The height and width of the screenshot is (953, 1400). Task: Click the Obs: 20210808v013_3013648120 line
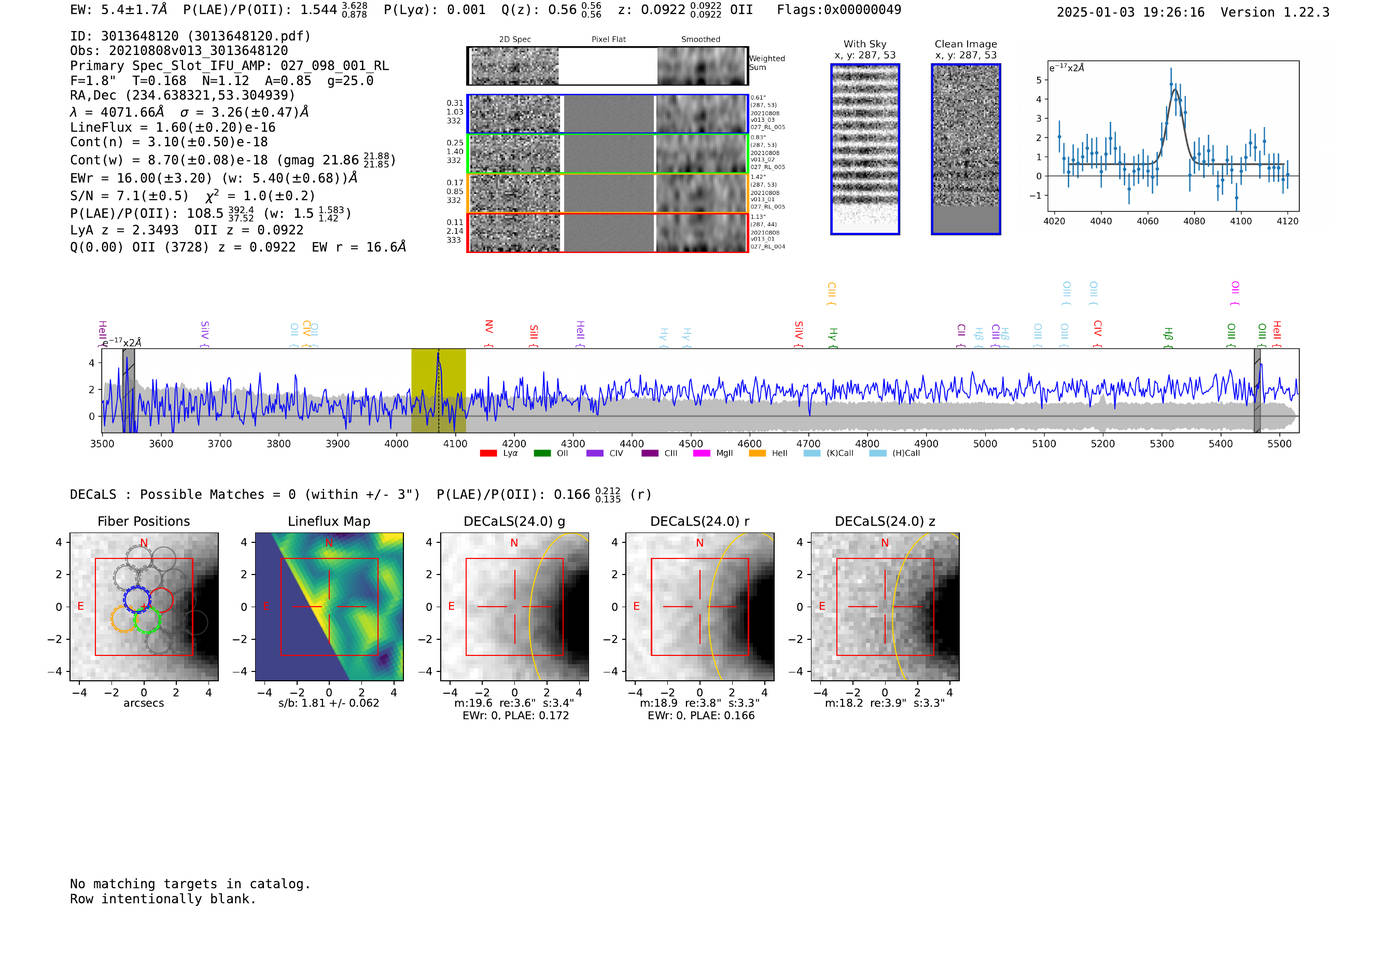[x=179, y=50]
